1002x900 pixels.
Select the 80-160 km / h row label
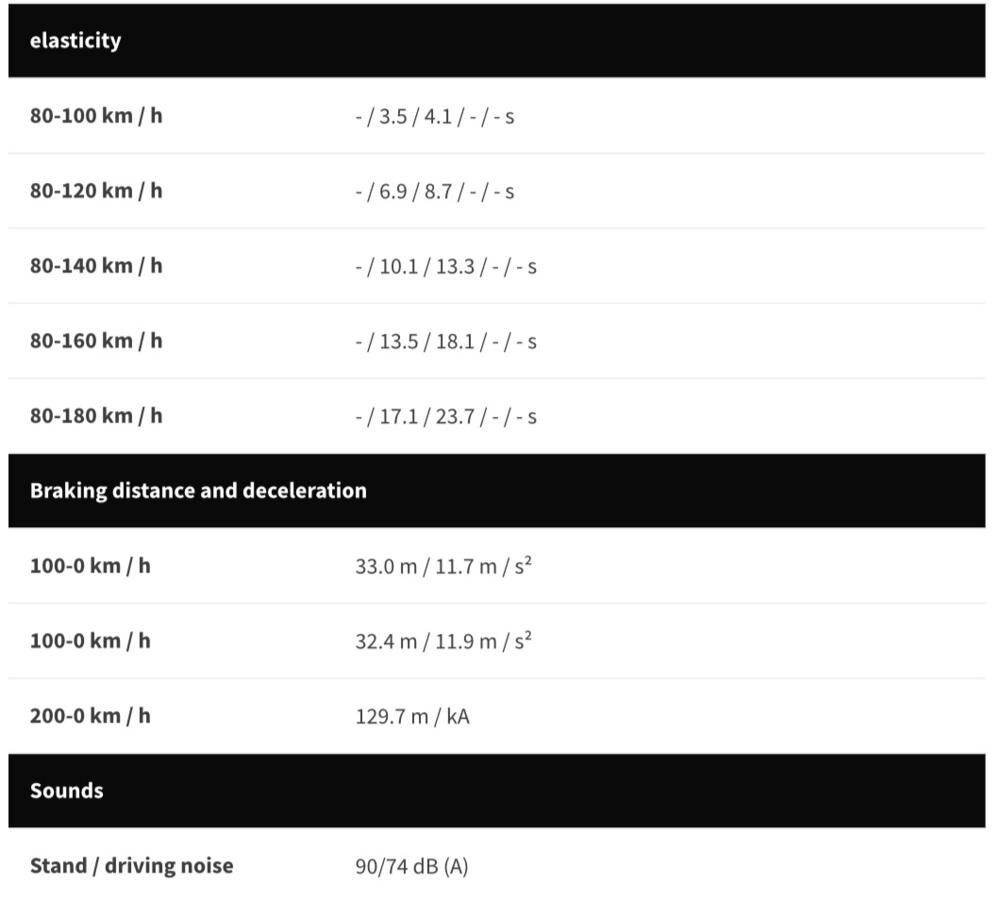(x=96, y=341)
